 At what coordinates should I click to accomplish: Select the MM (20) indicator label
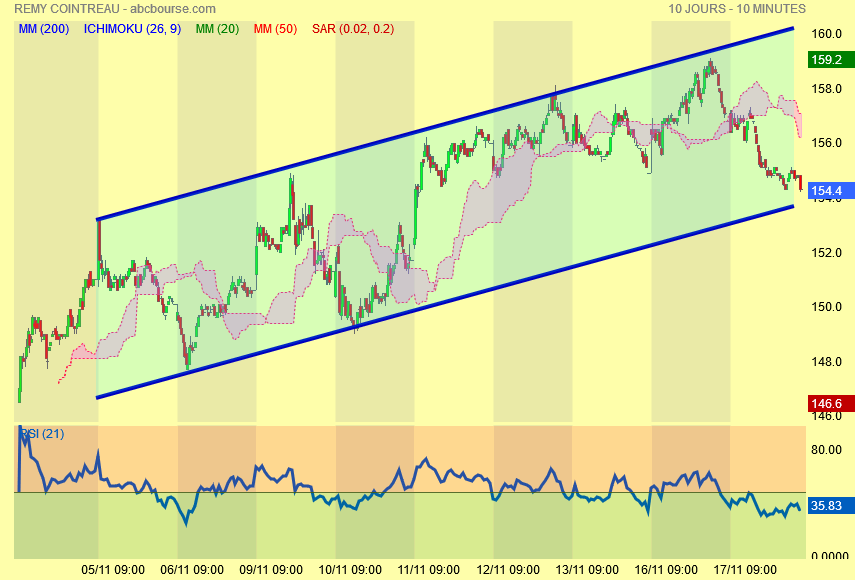coord(217,29)
